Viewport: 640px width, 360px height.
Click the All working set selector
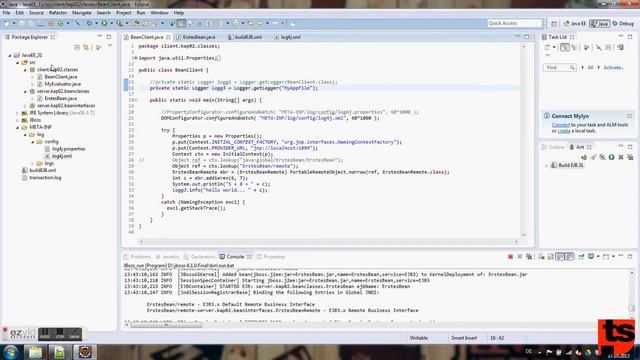coord(590,67)
